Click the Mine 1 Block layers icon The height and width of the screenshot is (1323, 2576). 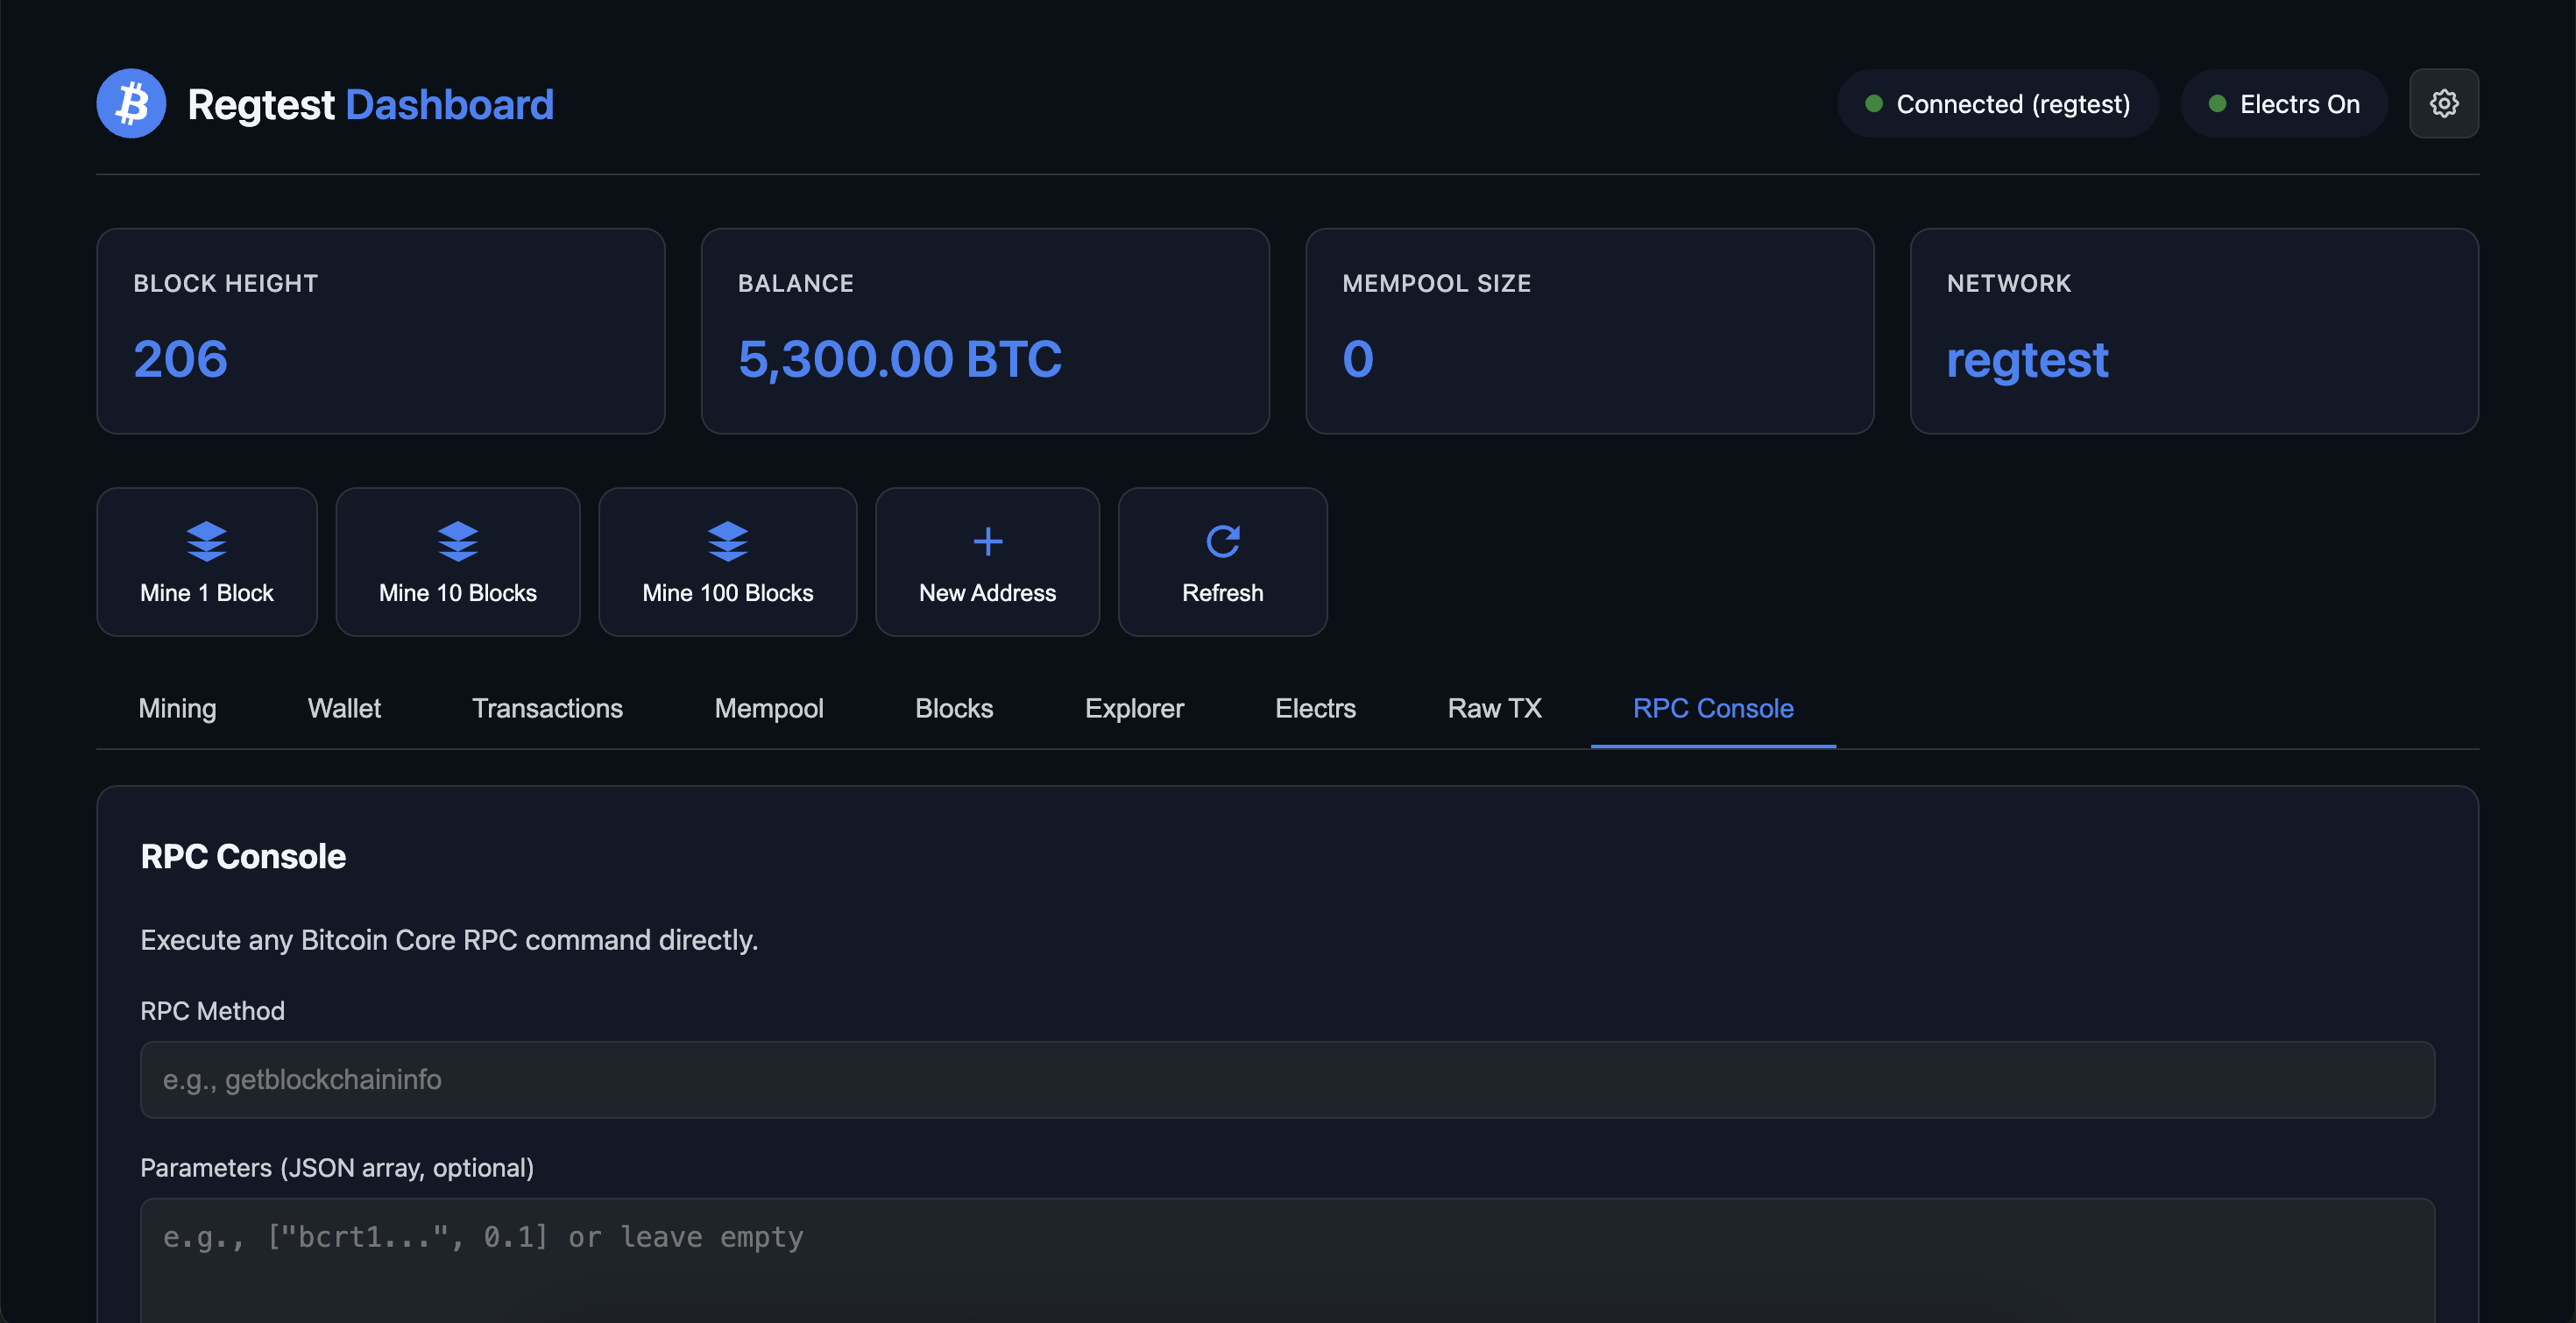[206, 541]
